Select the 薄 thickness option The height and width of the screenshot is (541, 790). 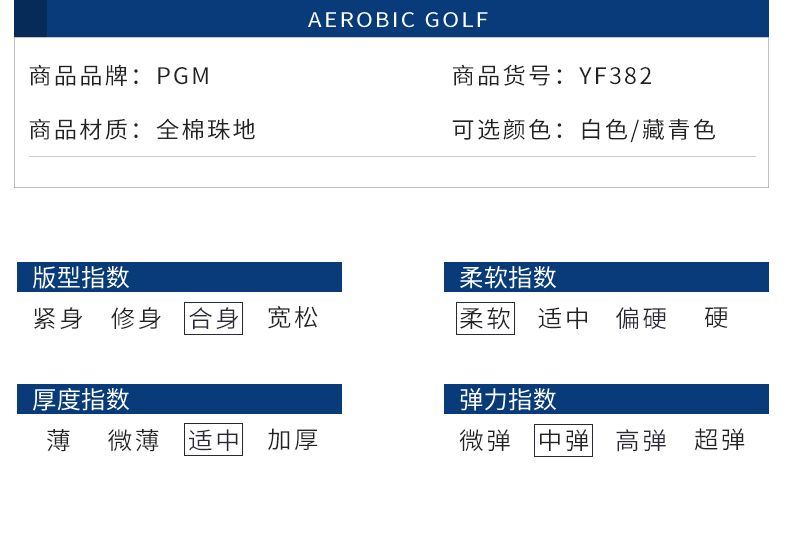(x=58, y=440)
